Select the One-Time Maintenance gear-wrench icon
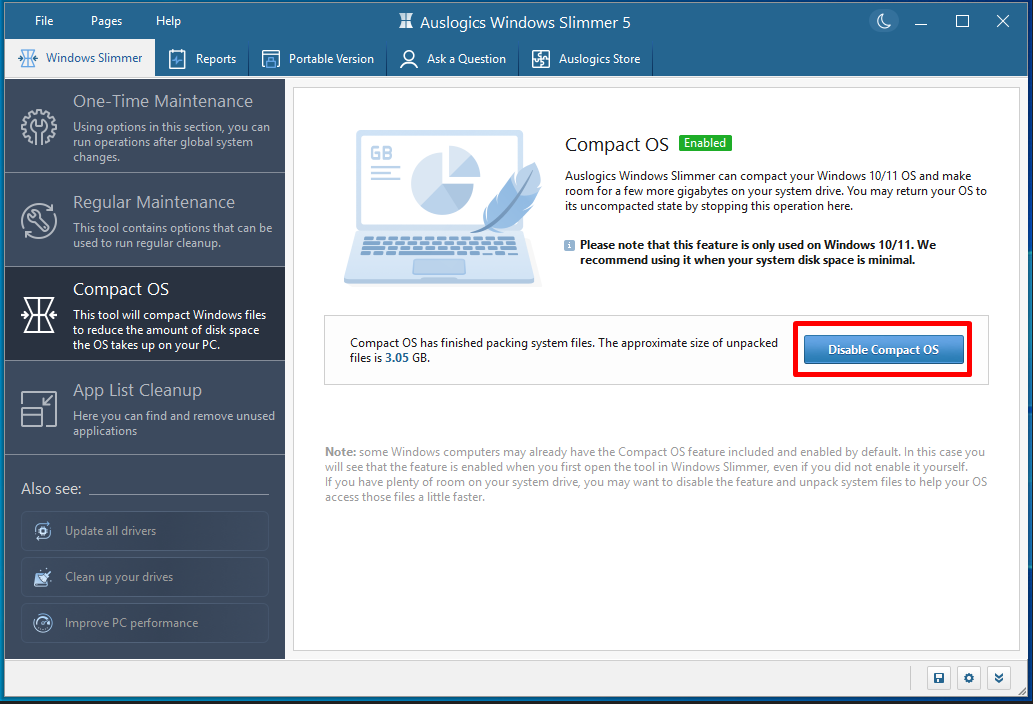1033x704 pixels. coord(39,126)
